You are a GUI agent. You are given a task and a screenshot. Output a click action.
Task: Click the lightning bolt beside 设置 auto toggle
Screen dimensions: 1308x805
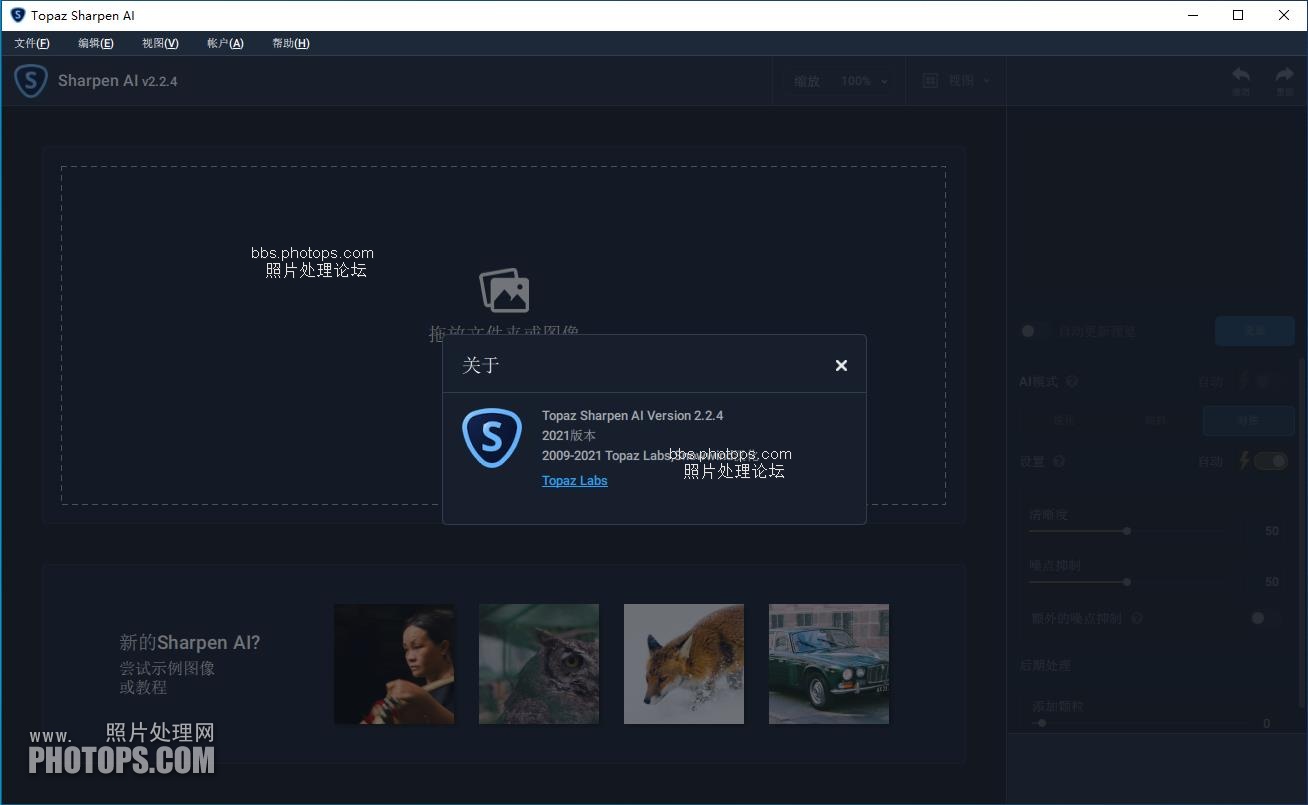(1245, 460)
